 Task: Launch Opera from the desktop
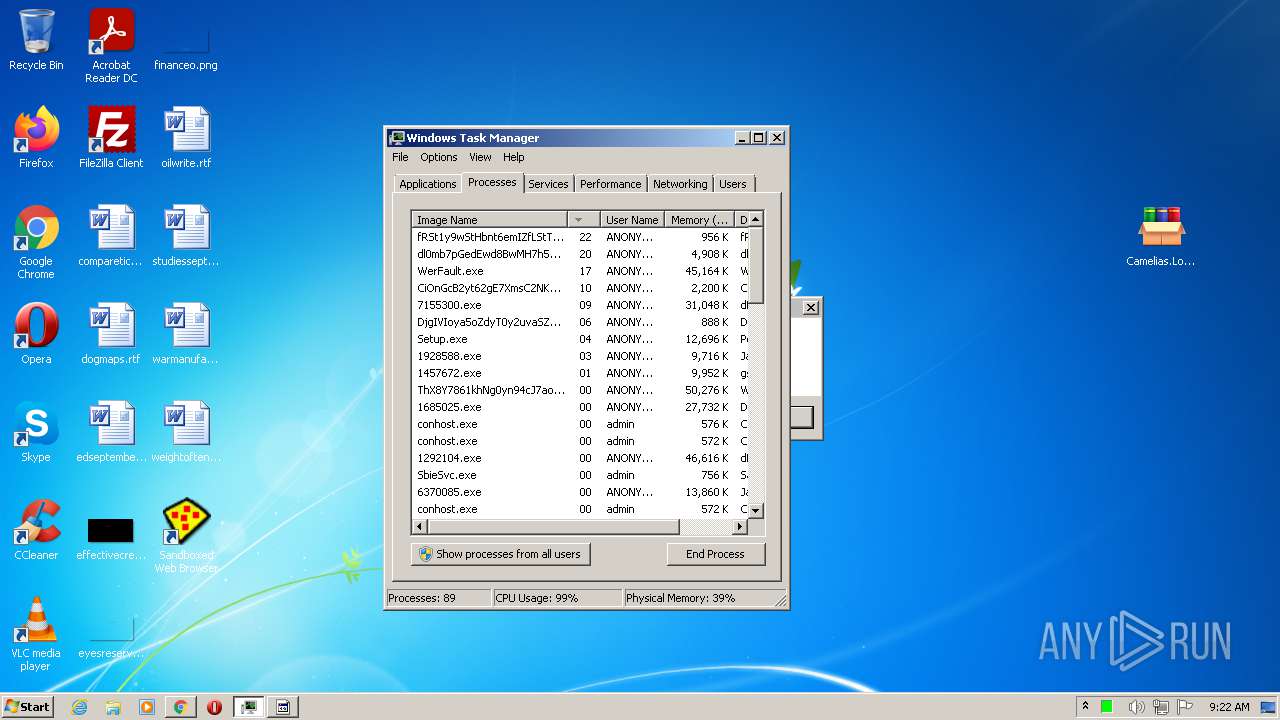[36, 334]
